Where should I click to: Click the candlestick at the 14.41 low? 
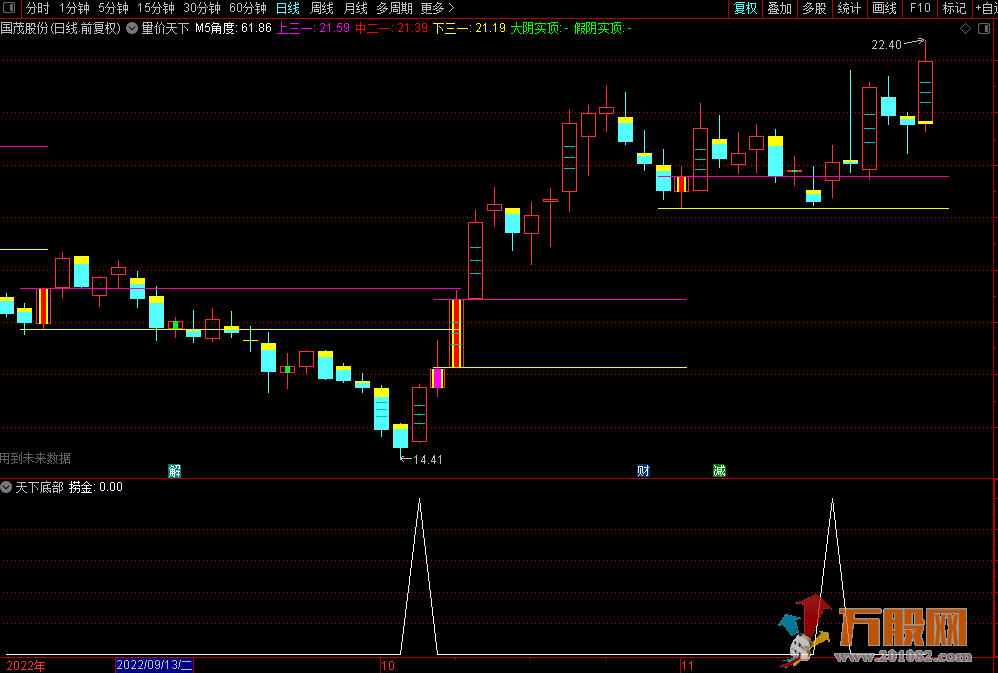[400, 436]
